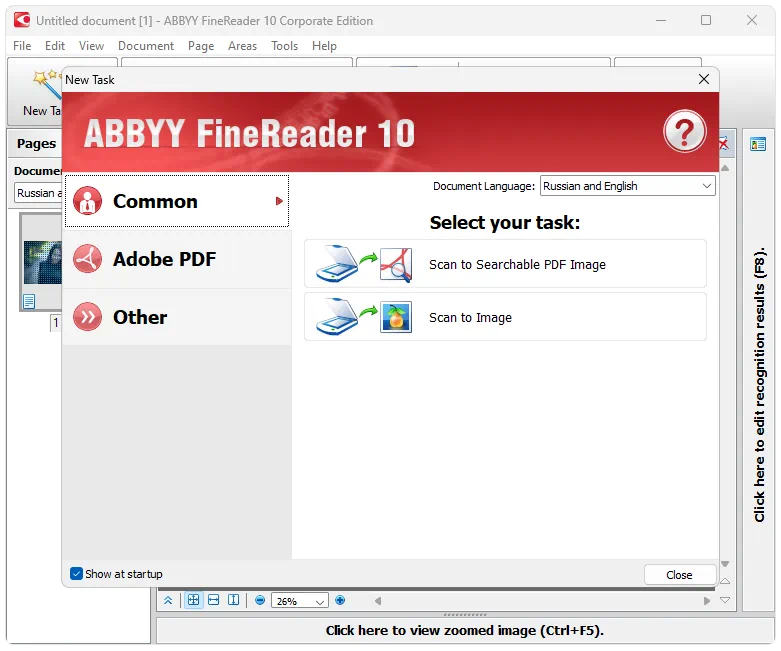
Task: Click the ABBYY FineReader app logo icon
Action: [22, 20]
